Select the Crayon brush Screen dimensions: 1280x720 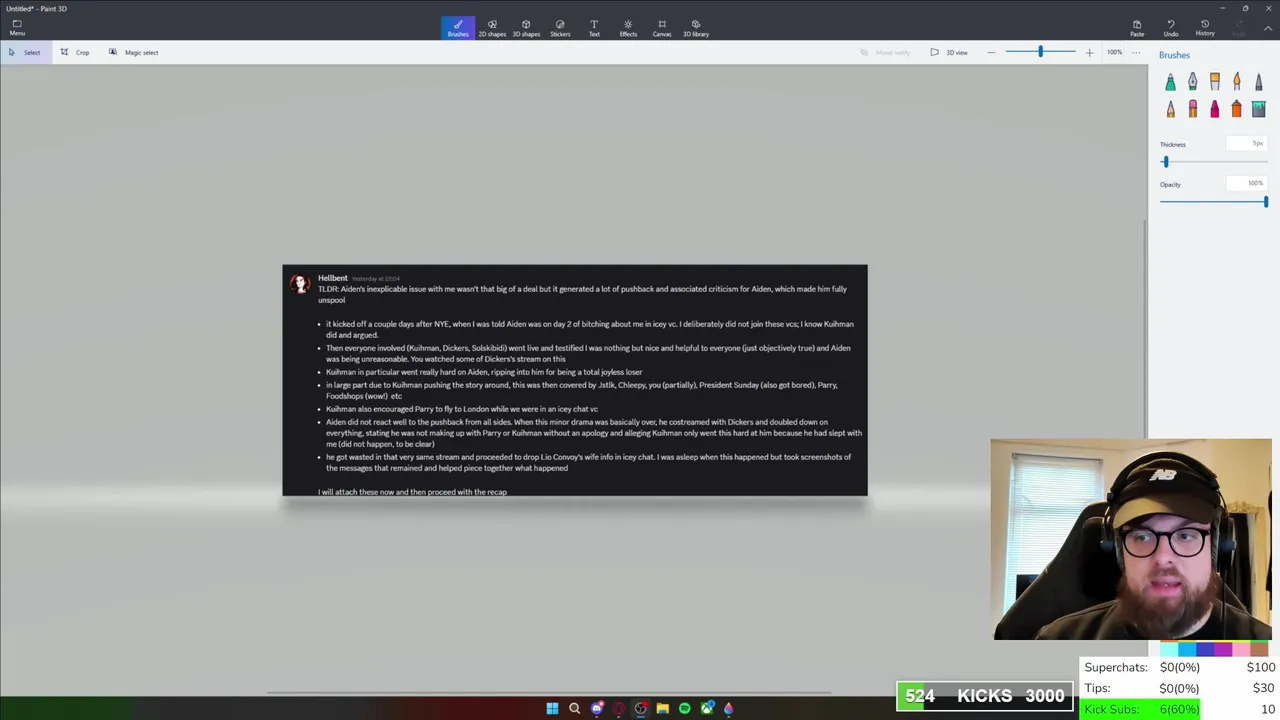pyautogui.click(x=1214, y=109)
